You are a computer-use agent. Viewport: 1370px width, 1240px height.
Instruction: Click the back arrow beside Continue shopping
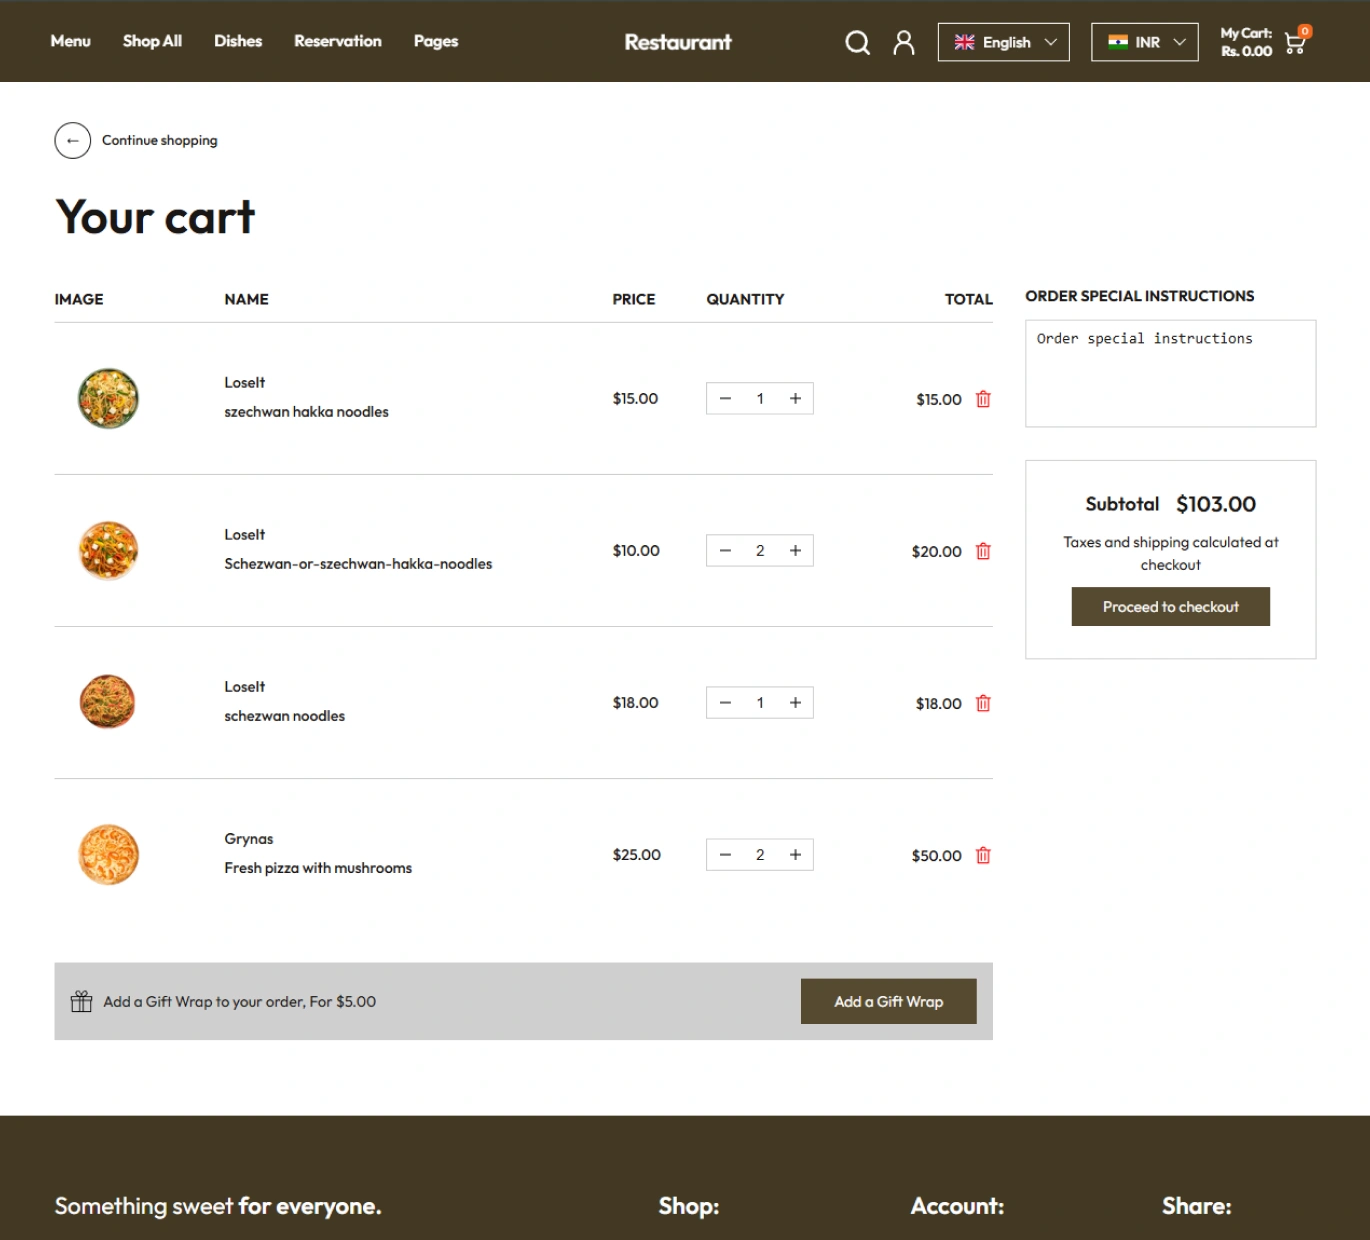[72, 141]
